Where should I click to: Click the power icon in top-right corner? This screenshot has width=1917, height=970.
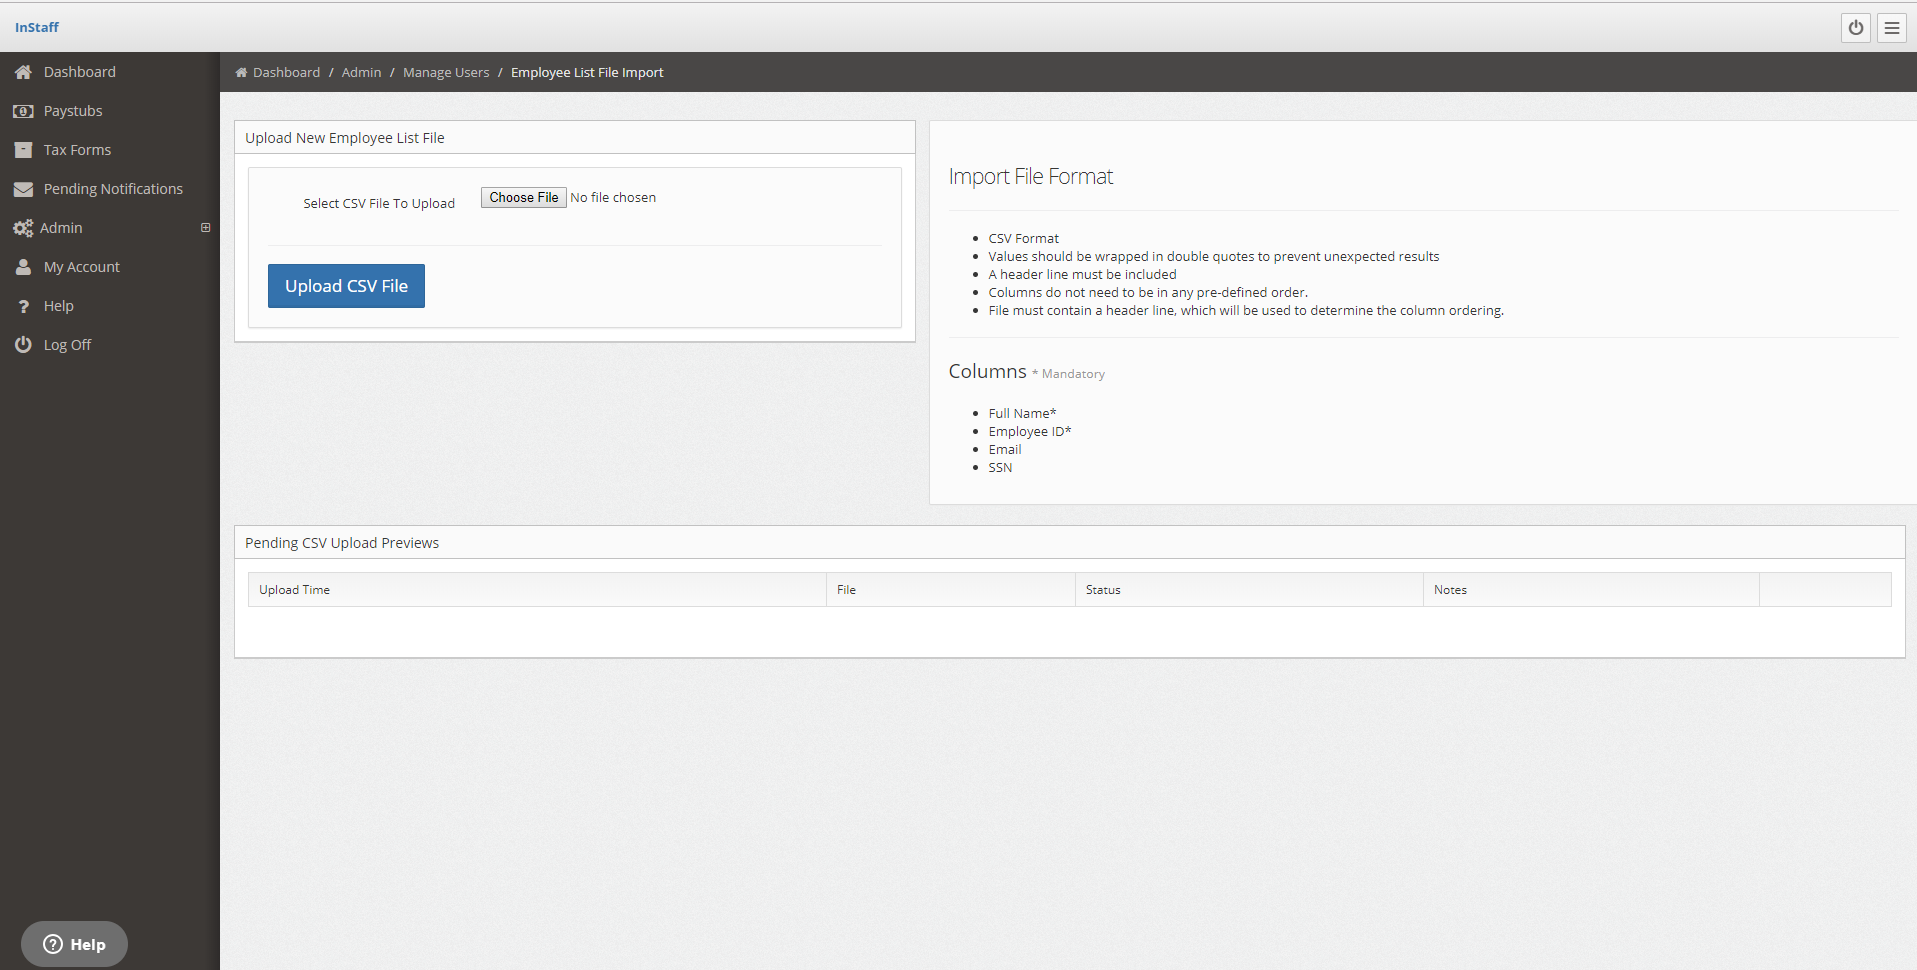coord(1856,27)
